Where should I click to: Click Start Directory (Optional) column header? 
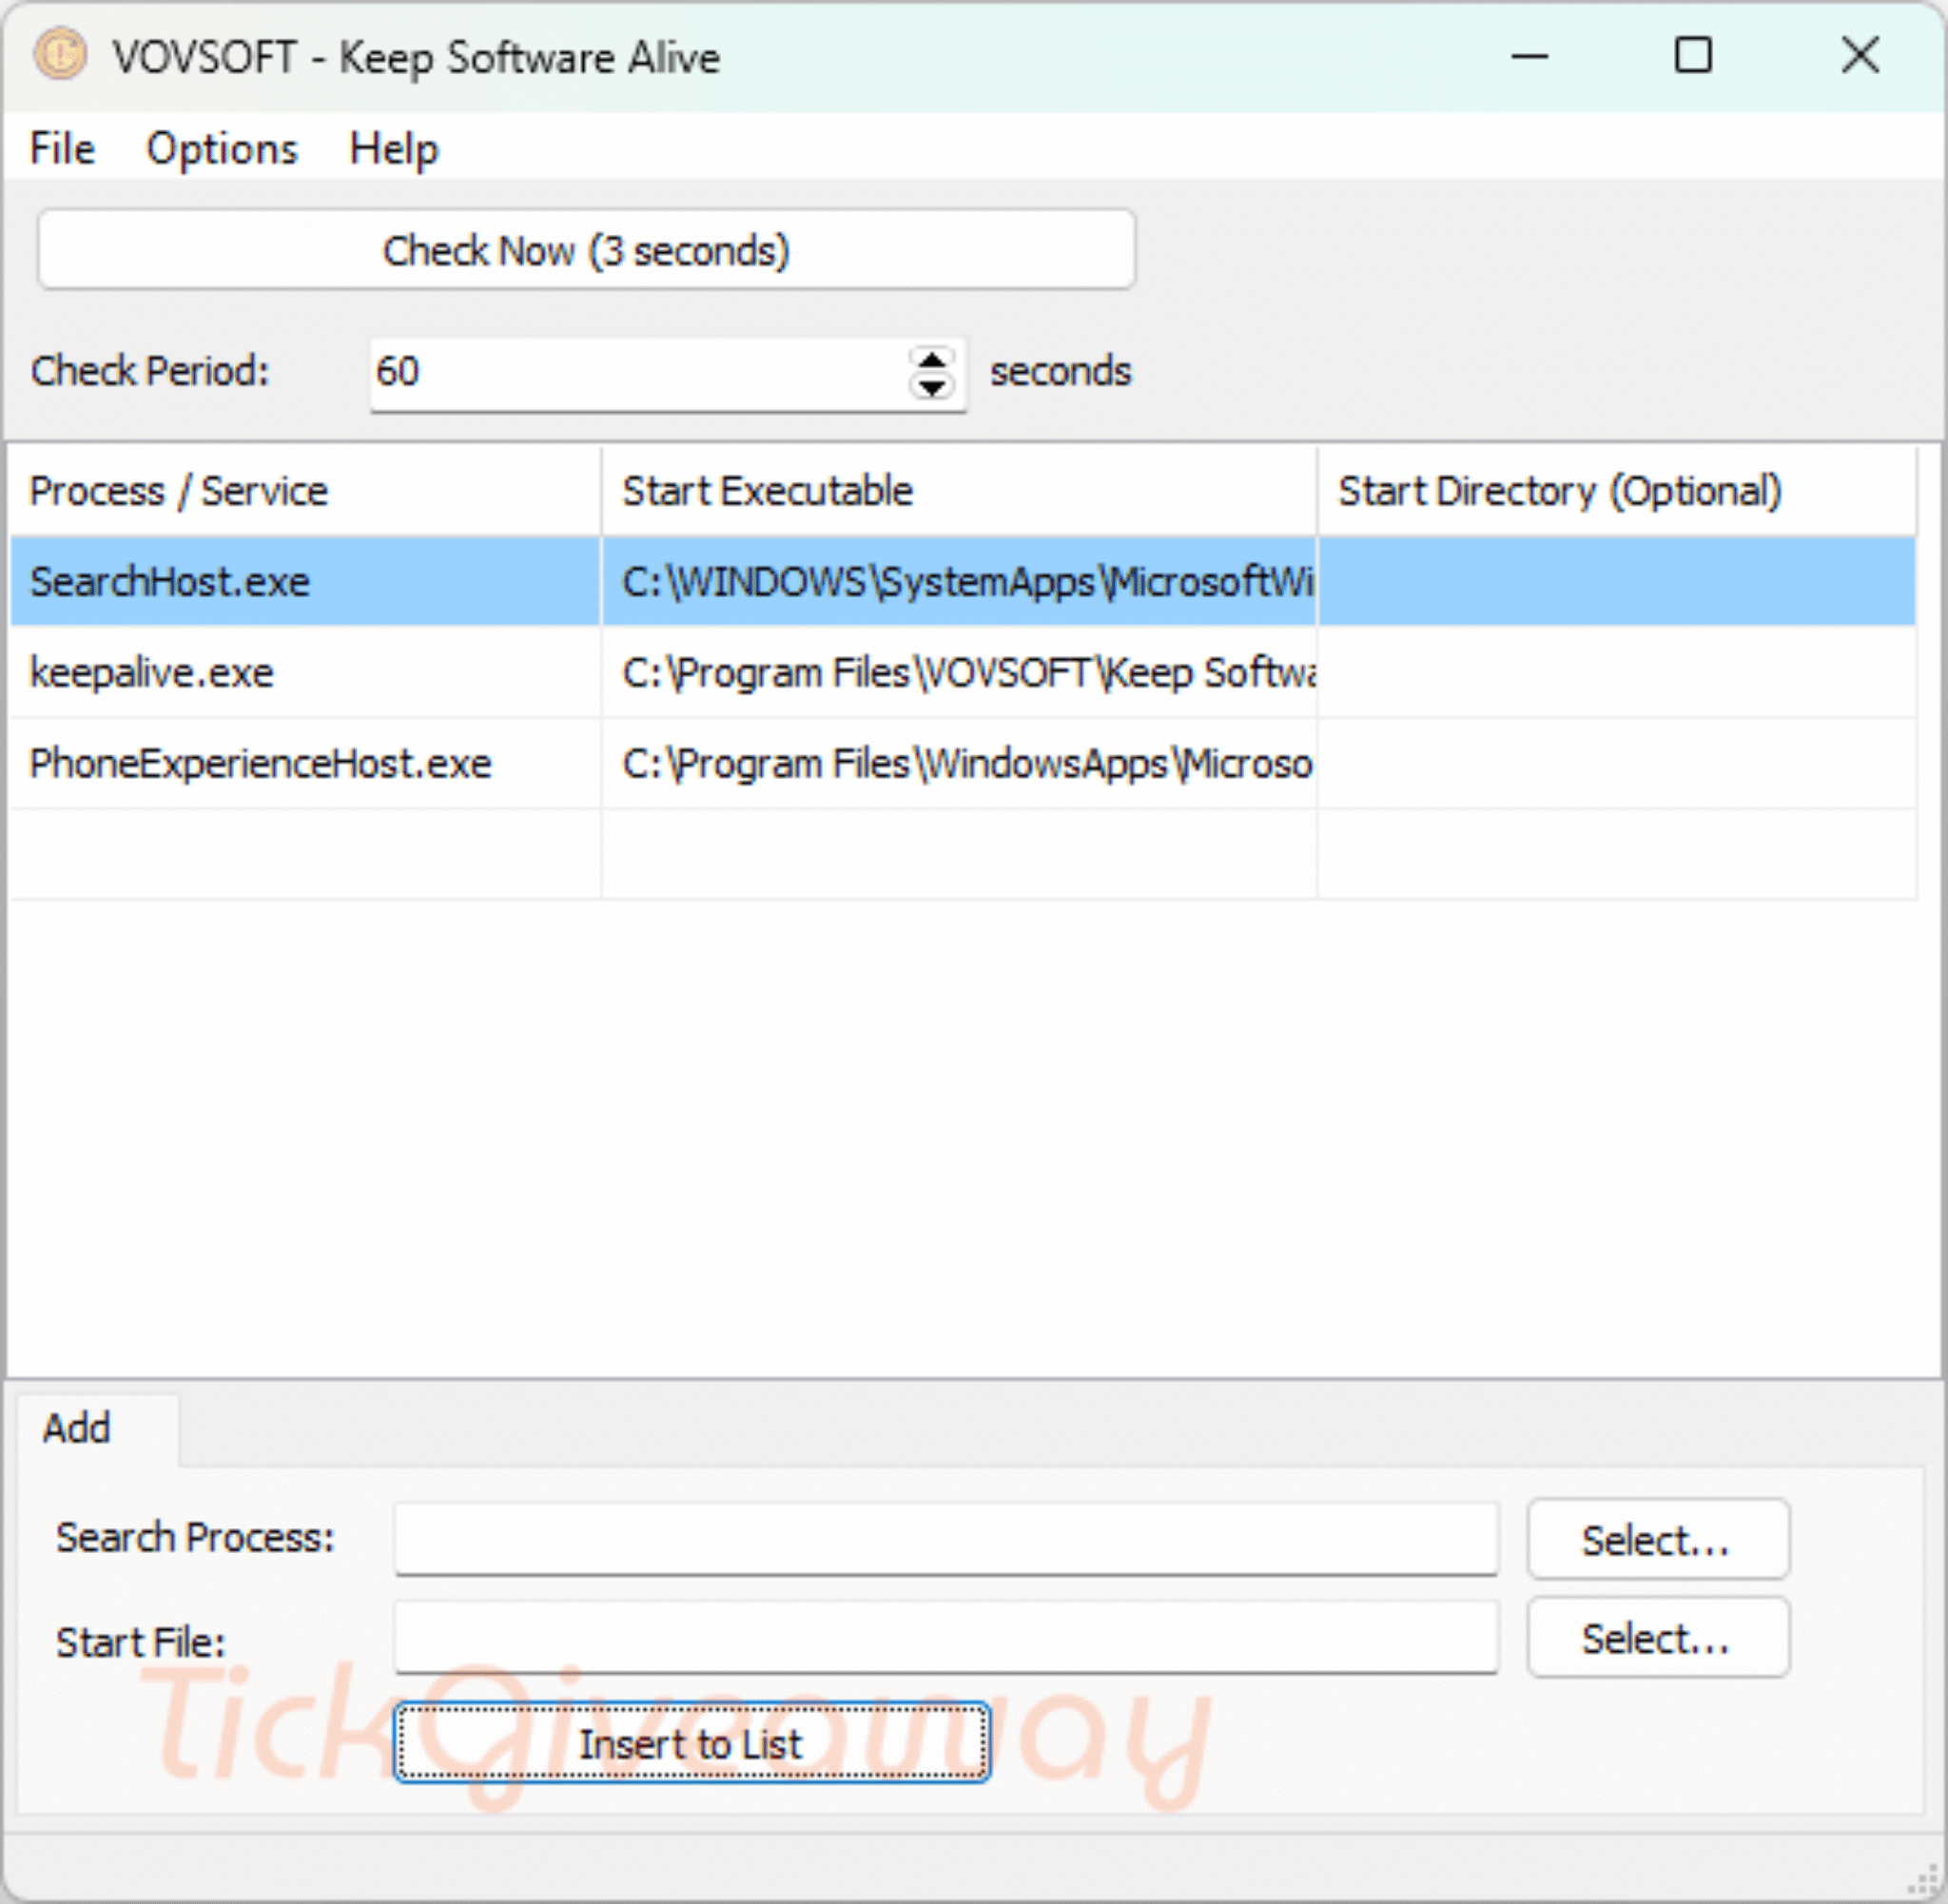coord(1617,491)
